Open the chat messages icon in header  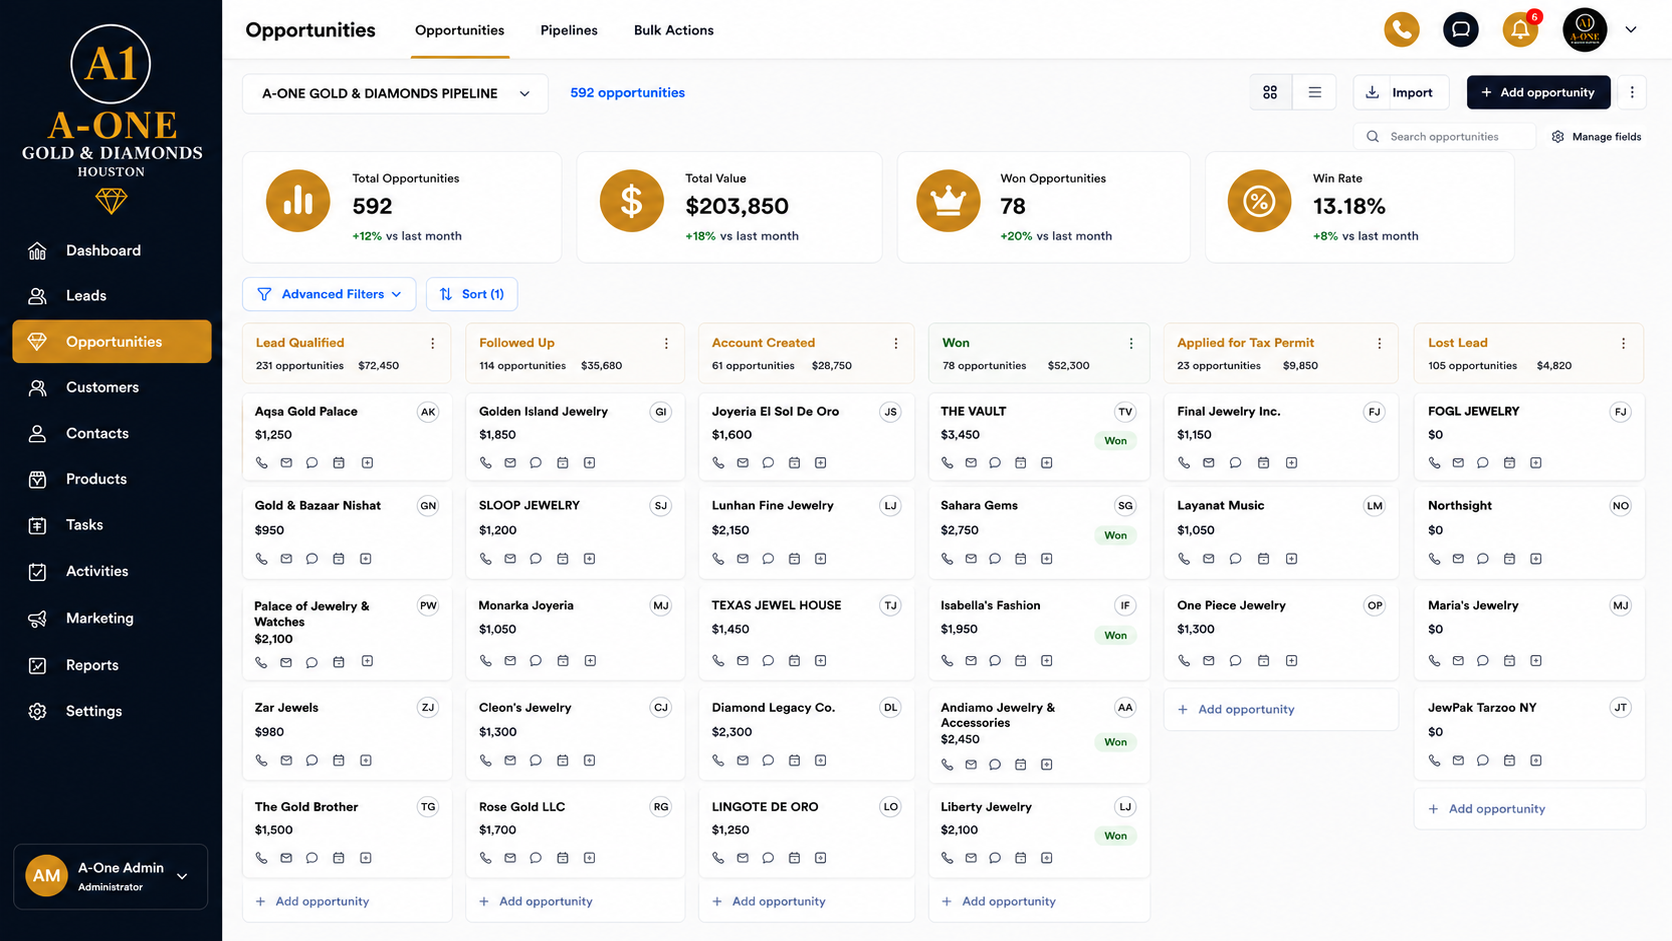pos(1461,30)
